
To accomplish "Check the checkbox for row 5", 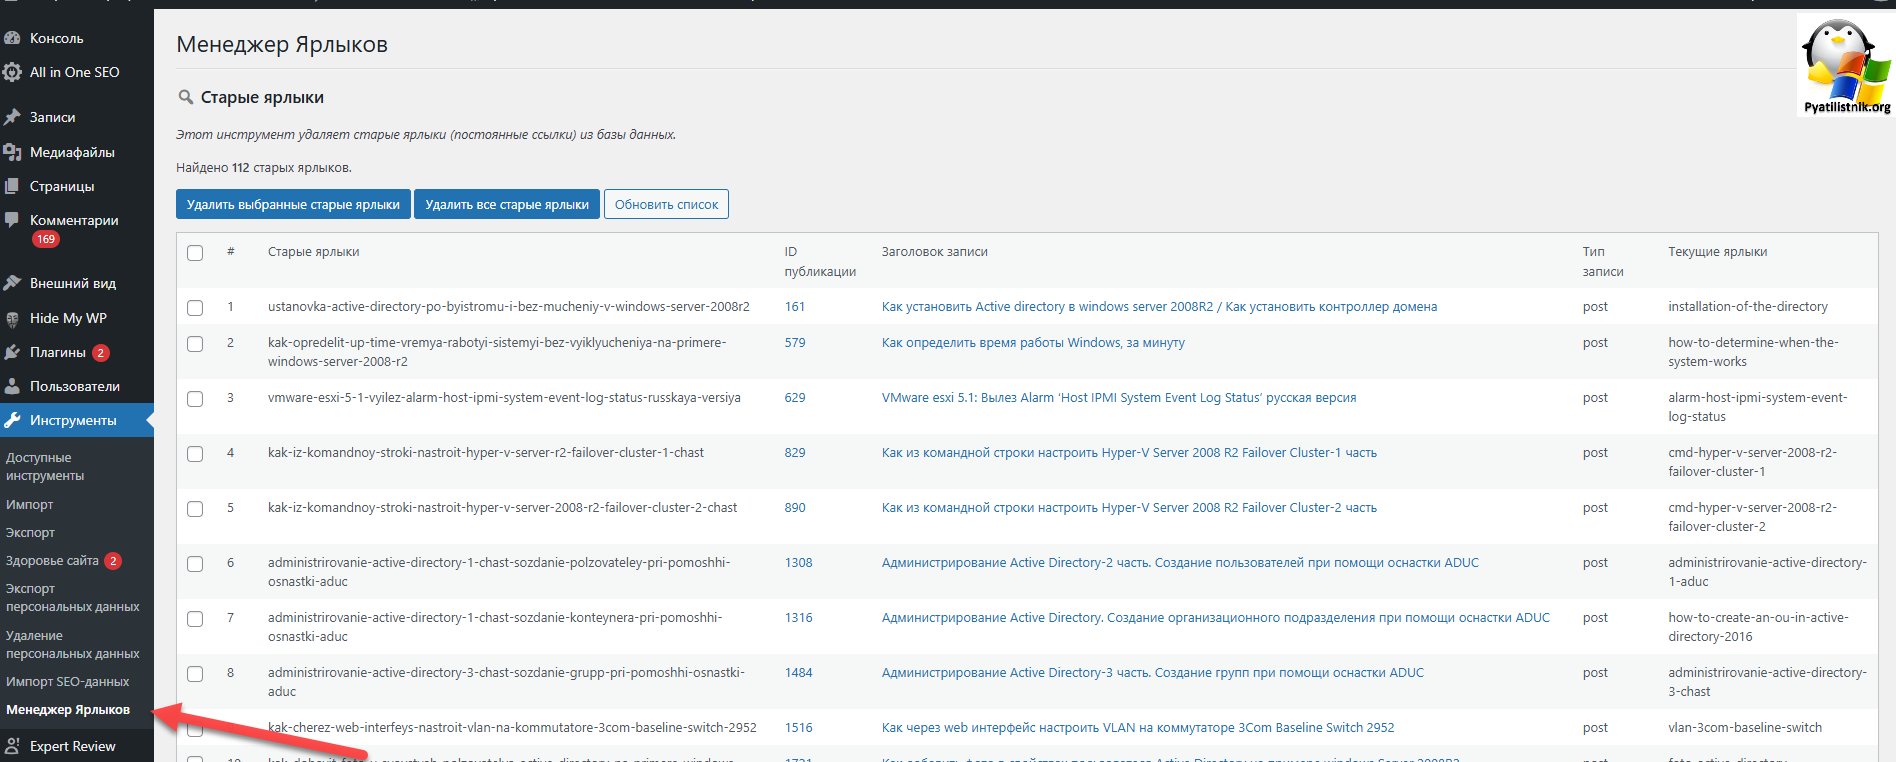I will 195,509.
